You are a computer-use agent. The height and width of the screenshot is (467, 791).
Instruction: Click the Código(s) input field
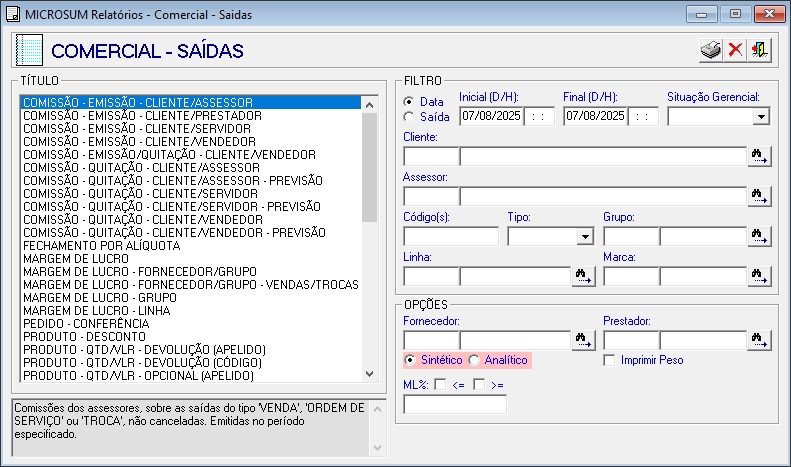[451, 236]
